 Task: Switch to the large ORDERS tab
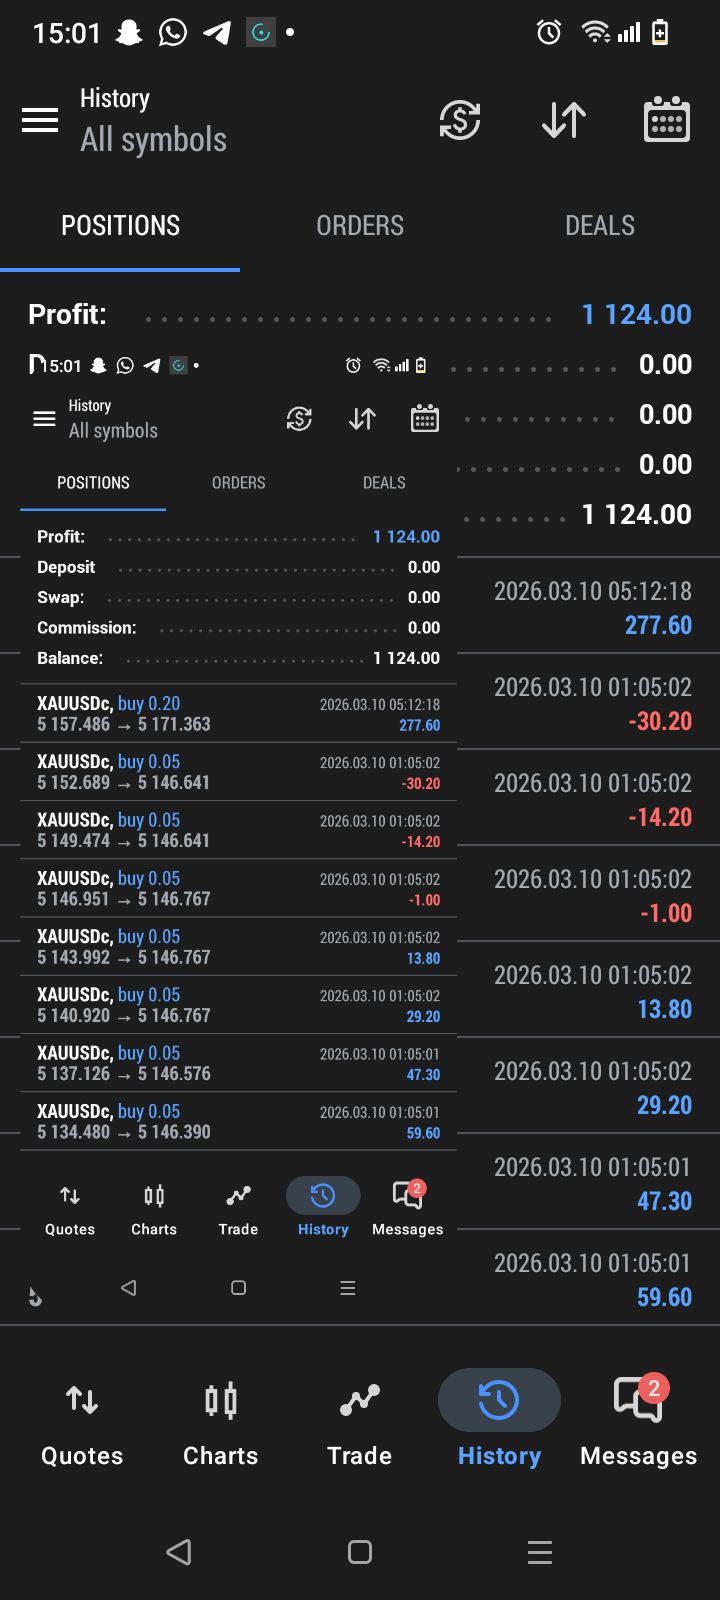click(360, 226)
